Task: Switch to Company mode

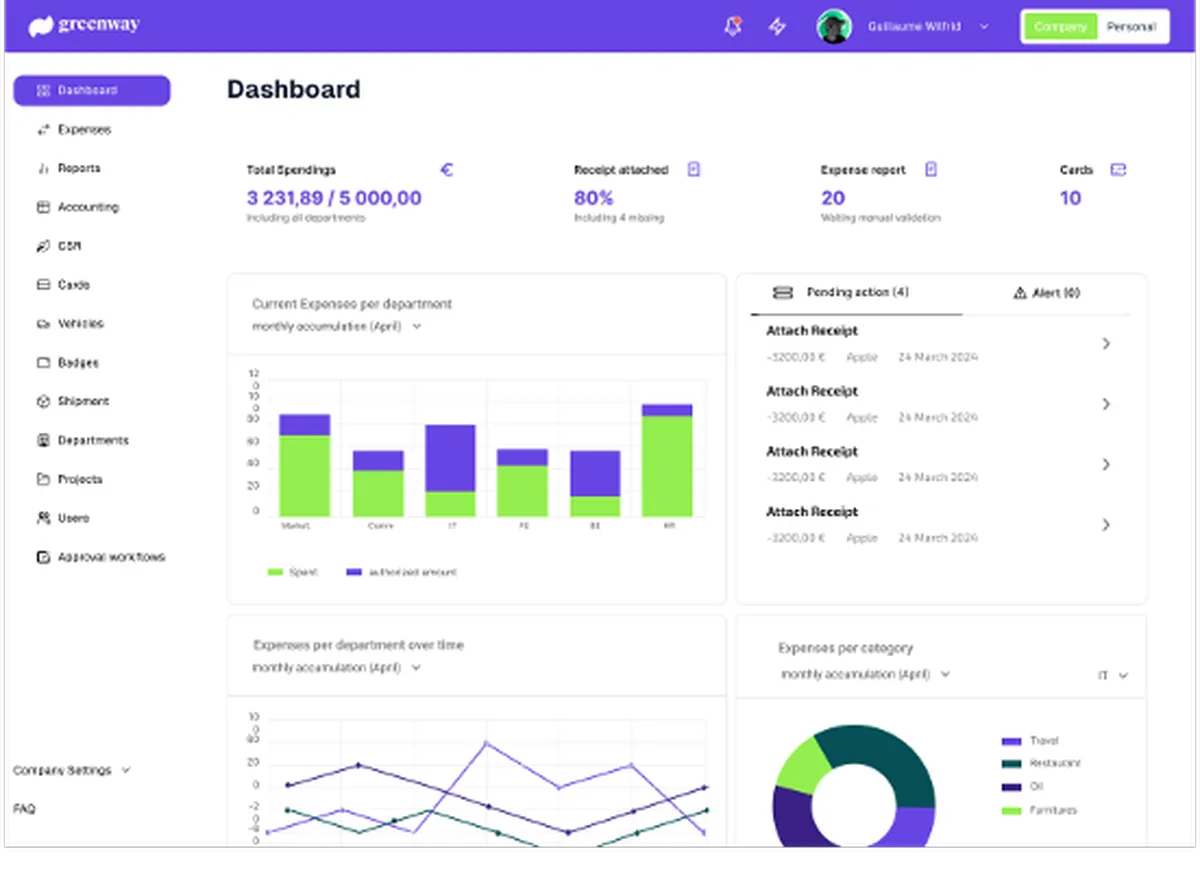Action: [1060, 27]
